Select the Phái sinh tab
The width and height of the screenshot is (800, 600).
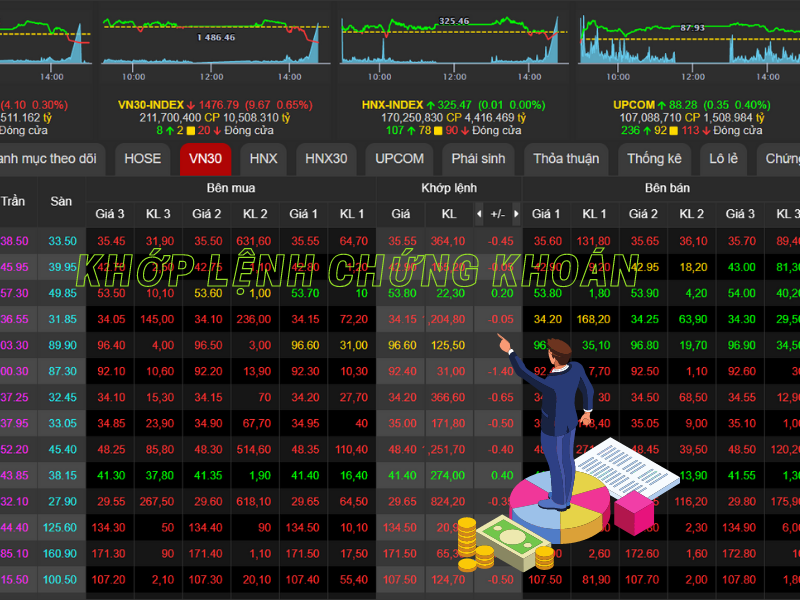click(478, 159)
